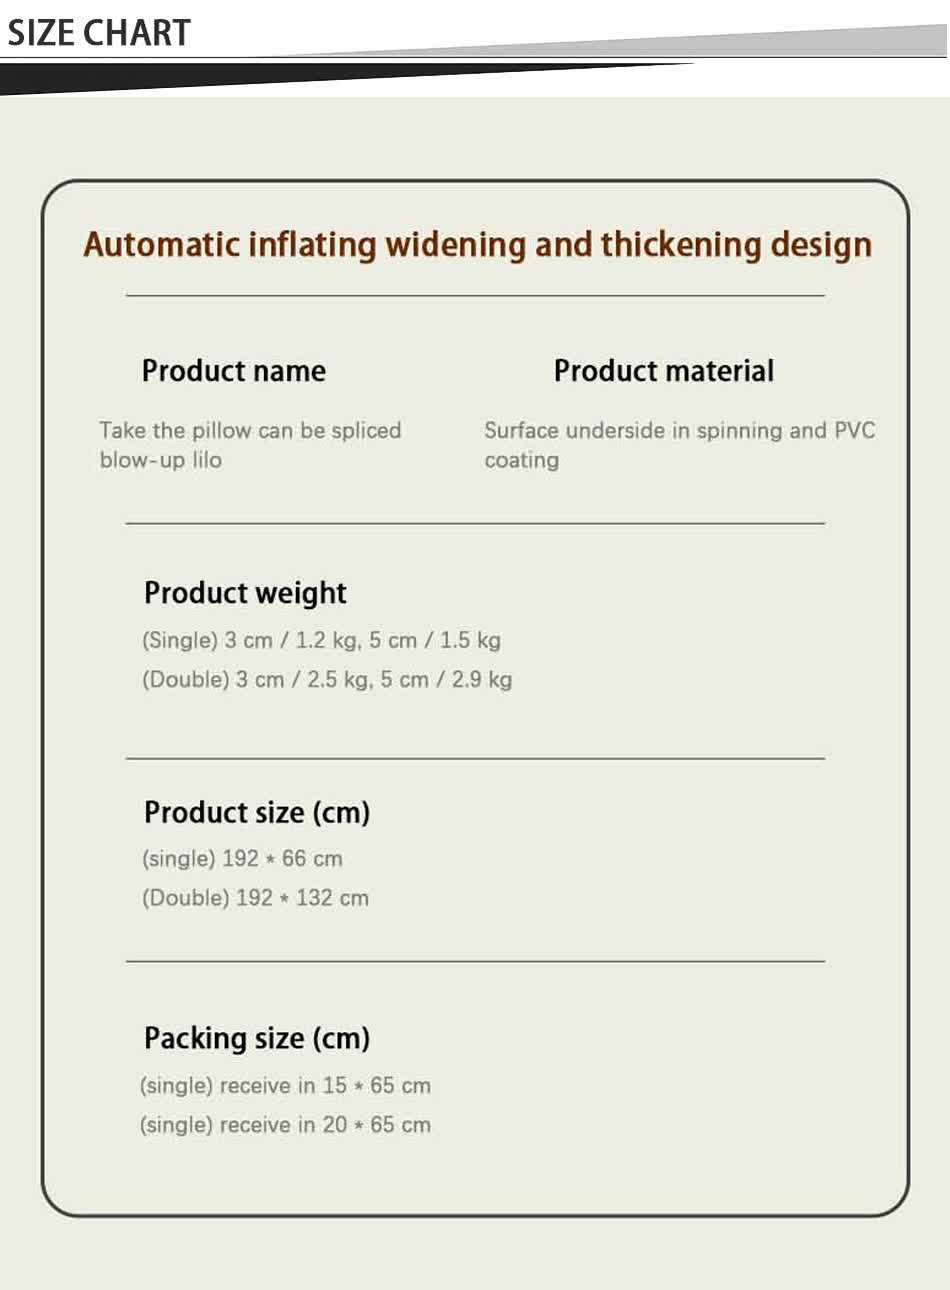
Task: Click the single size 192 * 66 cm line
Action: click(242, 859)
